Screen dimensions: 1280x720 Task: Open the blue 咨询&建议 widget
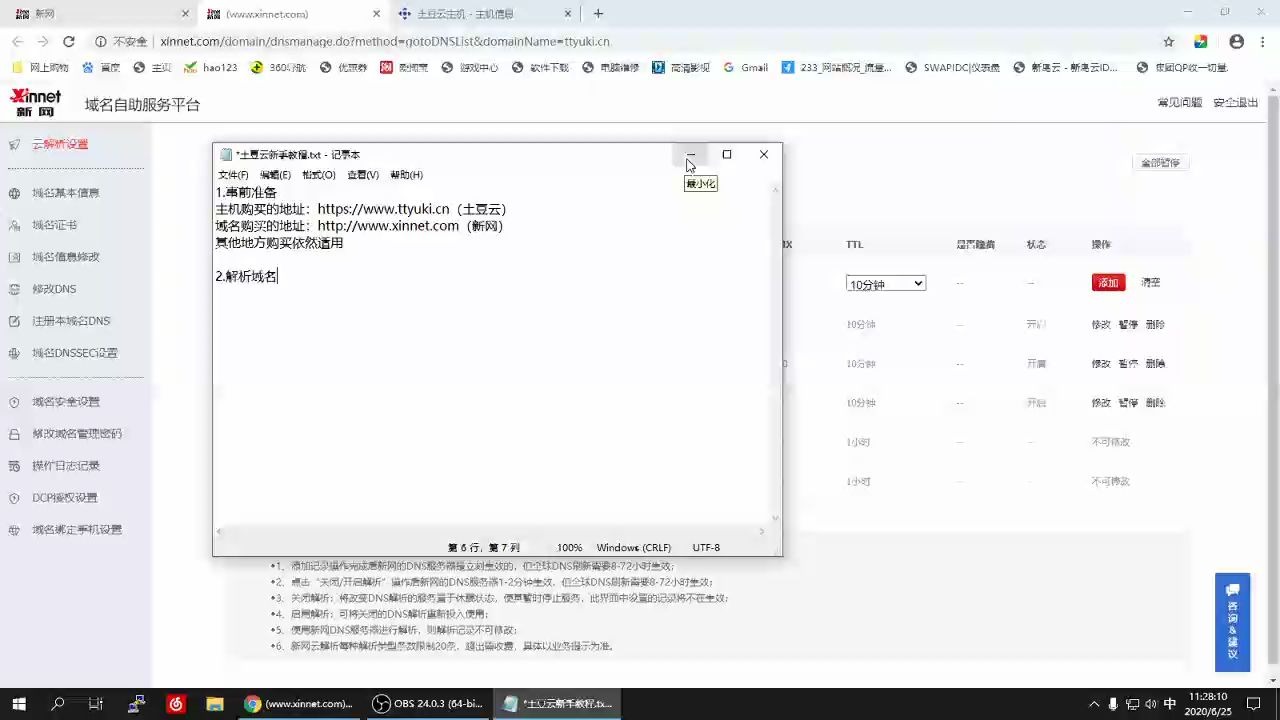click(1233, 622)
